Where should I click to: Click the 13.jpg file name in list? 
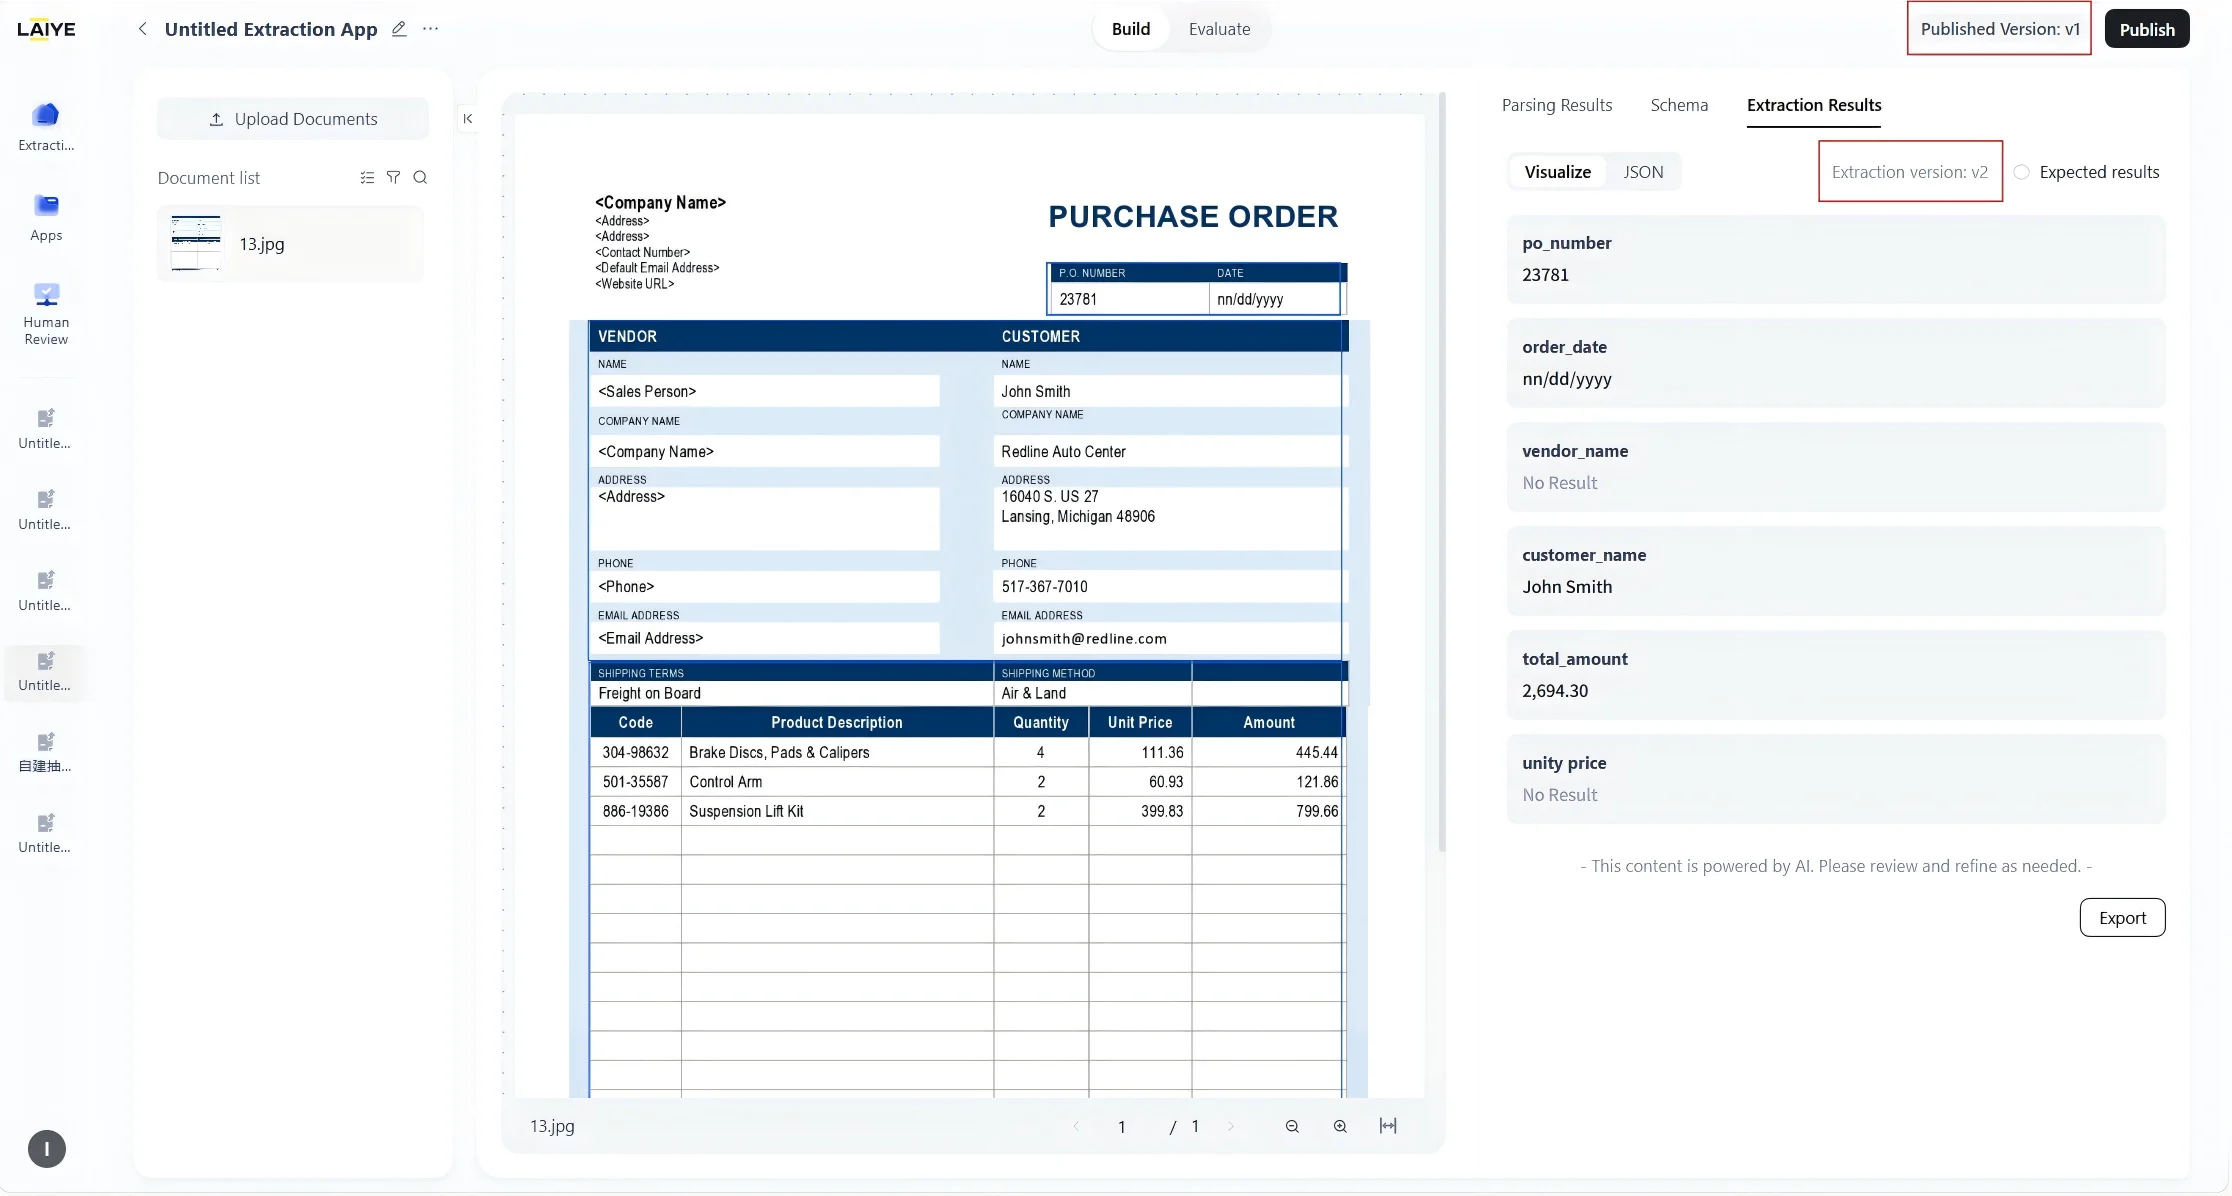click(262, 244)
